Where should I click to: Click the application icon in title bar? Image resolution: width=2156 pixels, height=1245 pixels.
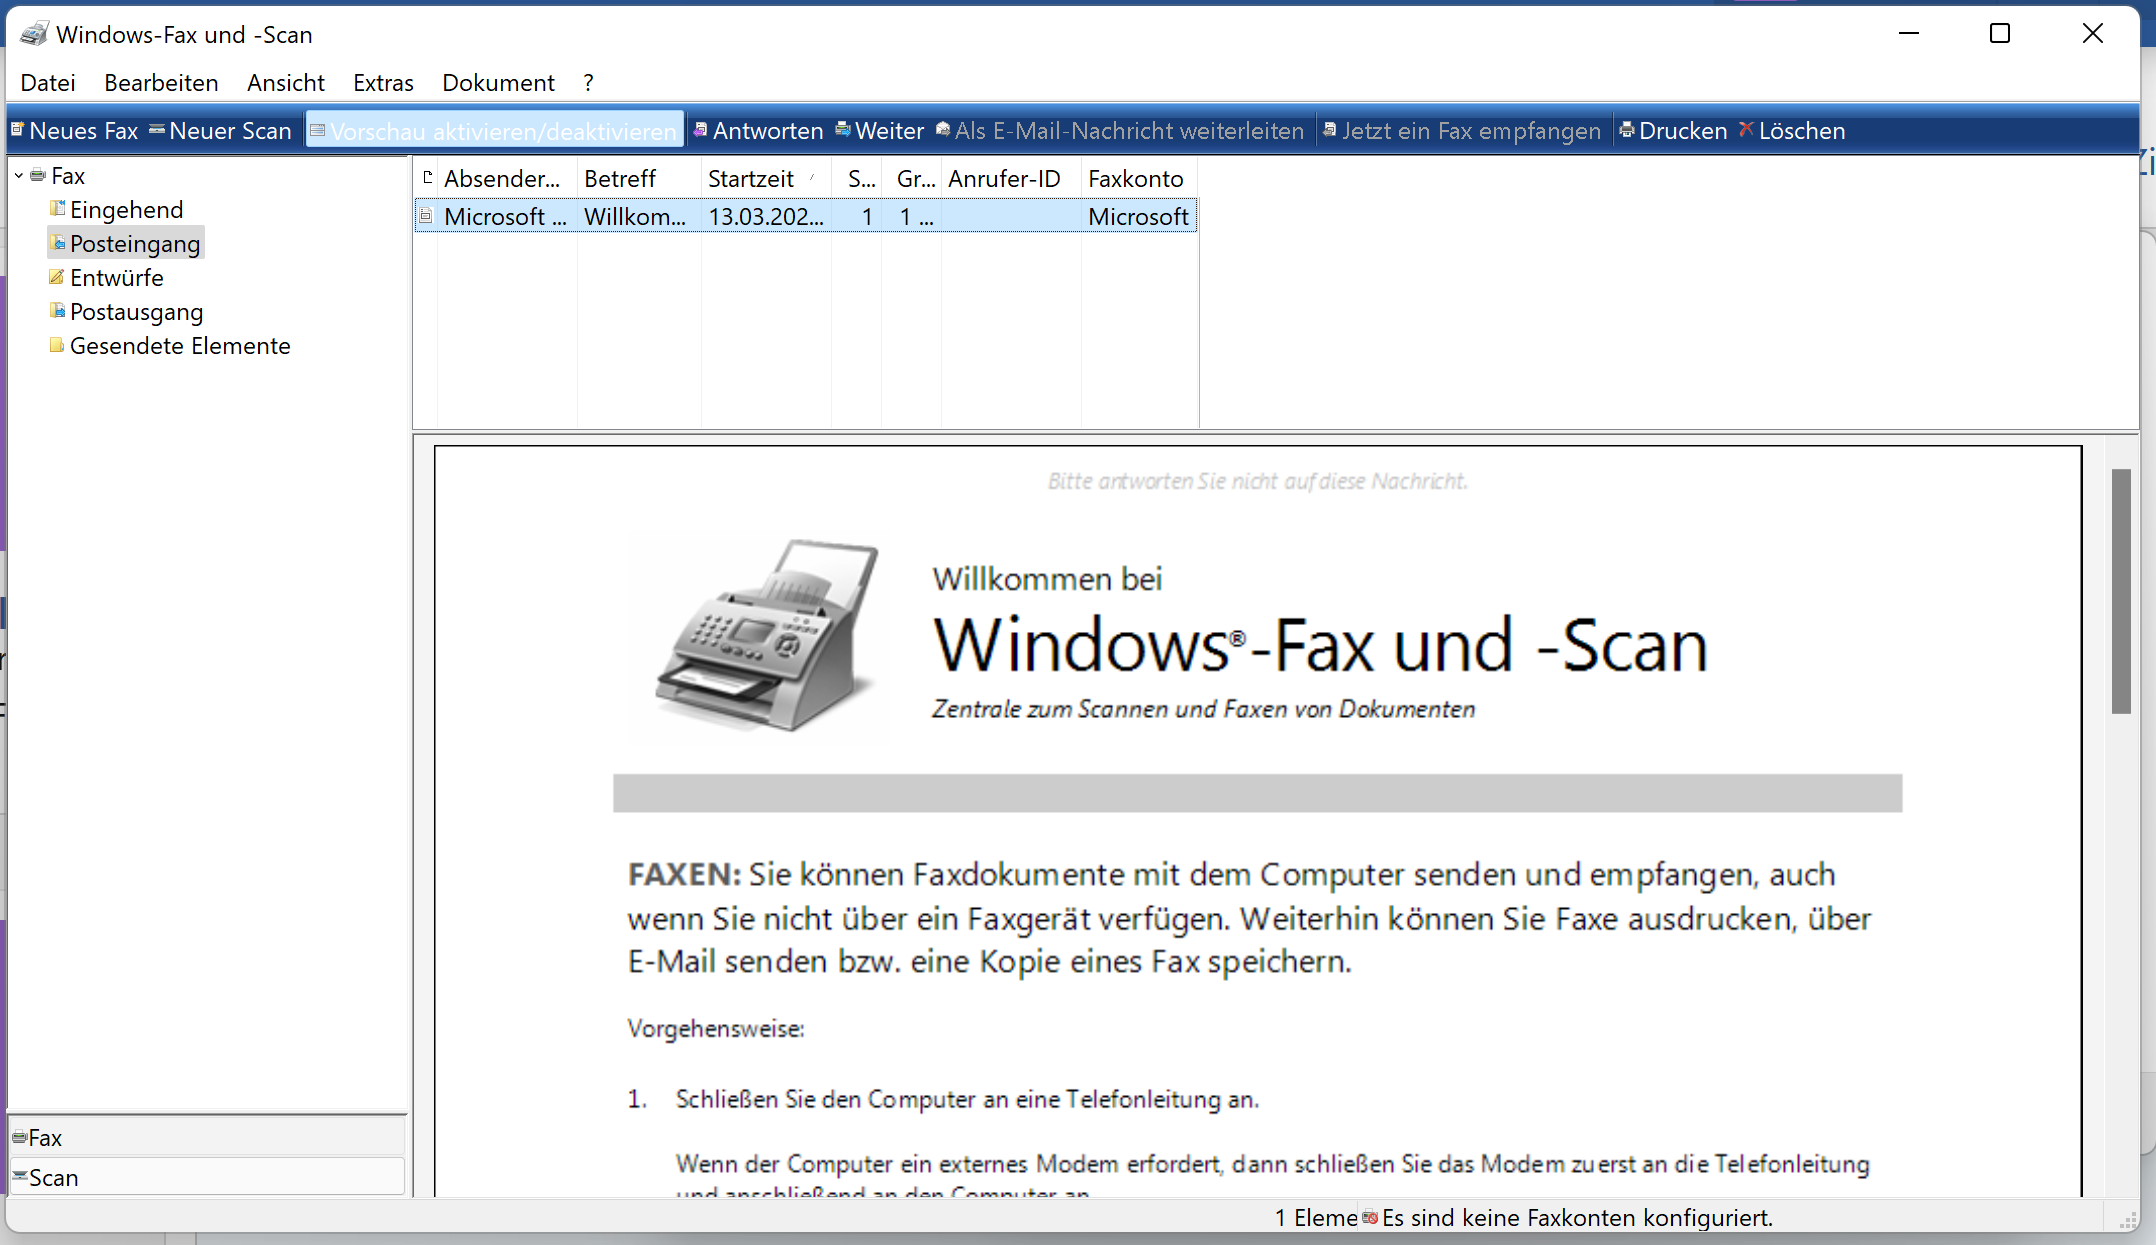34,34
